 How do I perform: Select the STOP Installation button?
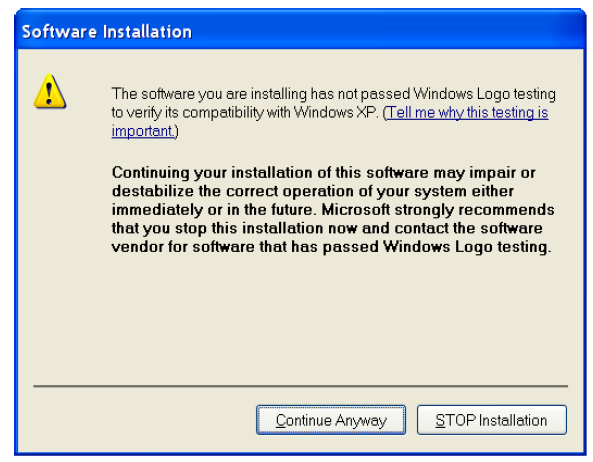point(492,420)
